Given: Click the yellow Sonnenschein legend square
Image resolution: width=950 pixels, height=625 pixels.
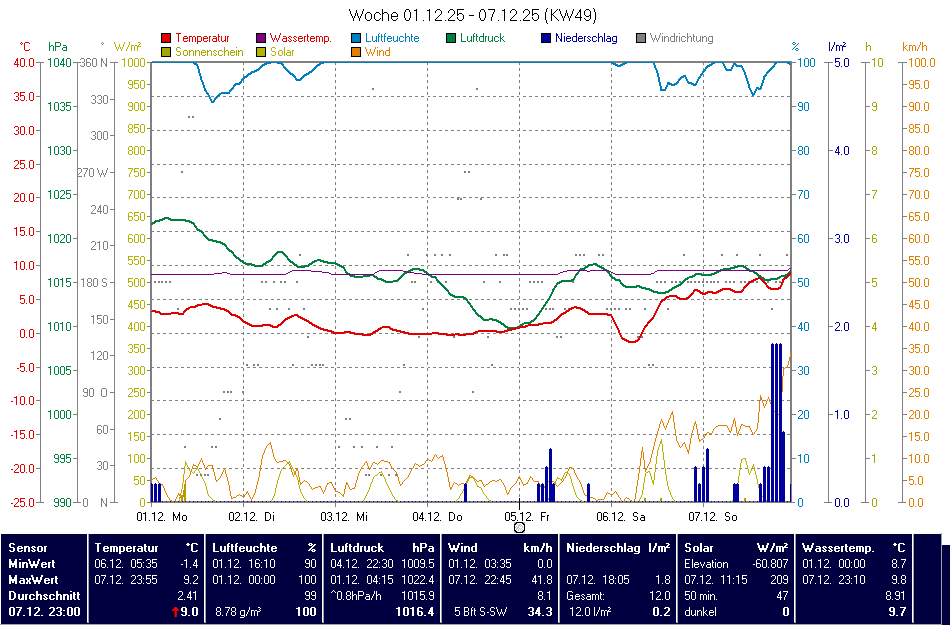Looking at the screenshot, I should [x=166, y=51].
